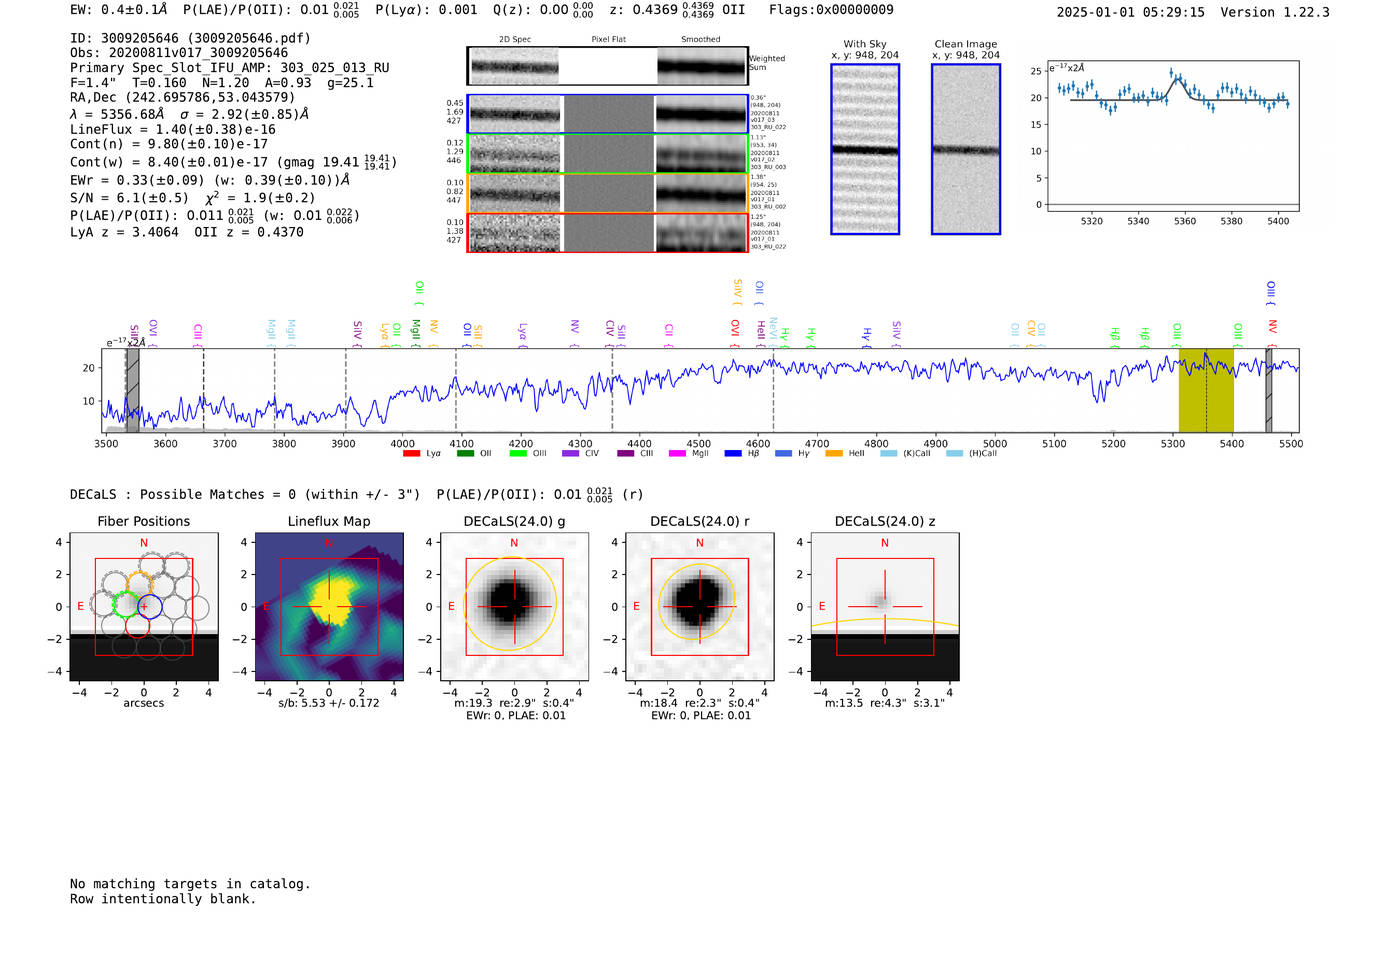
Task: Click the Smoothed column header
Action: (x=701, y=40)
